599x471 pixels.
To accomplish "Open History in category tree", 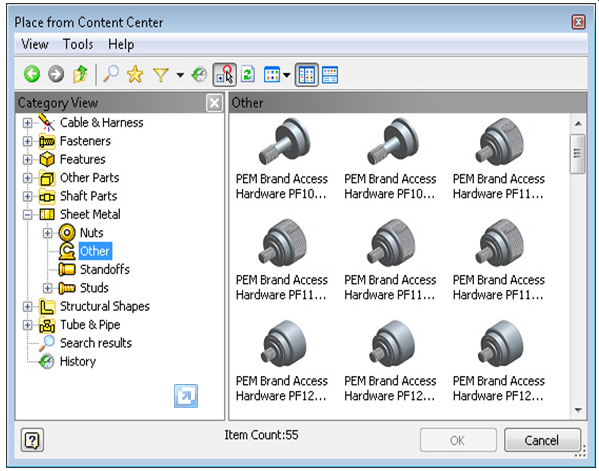I will point(78,361).
